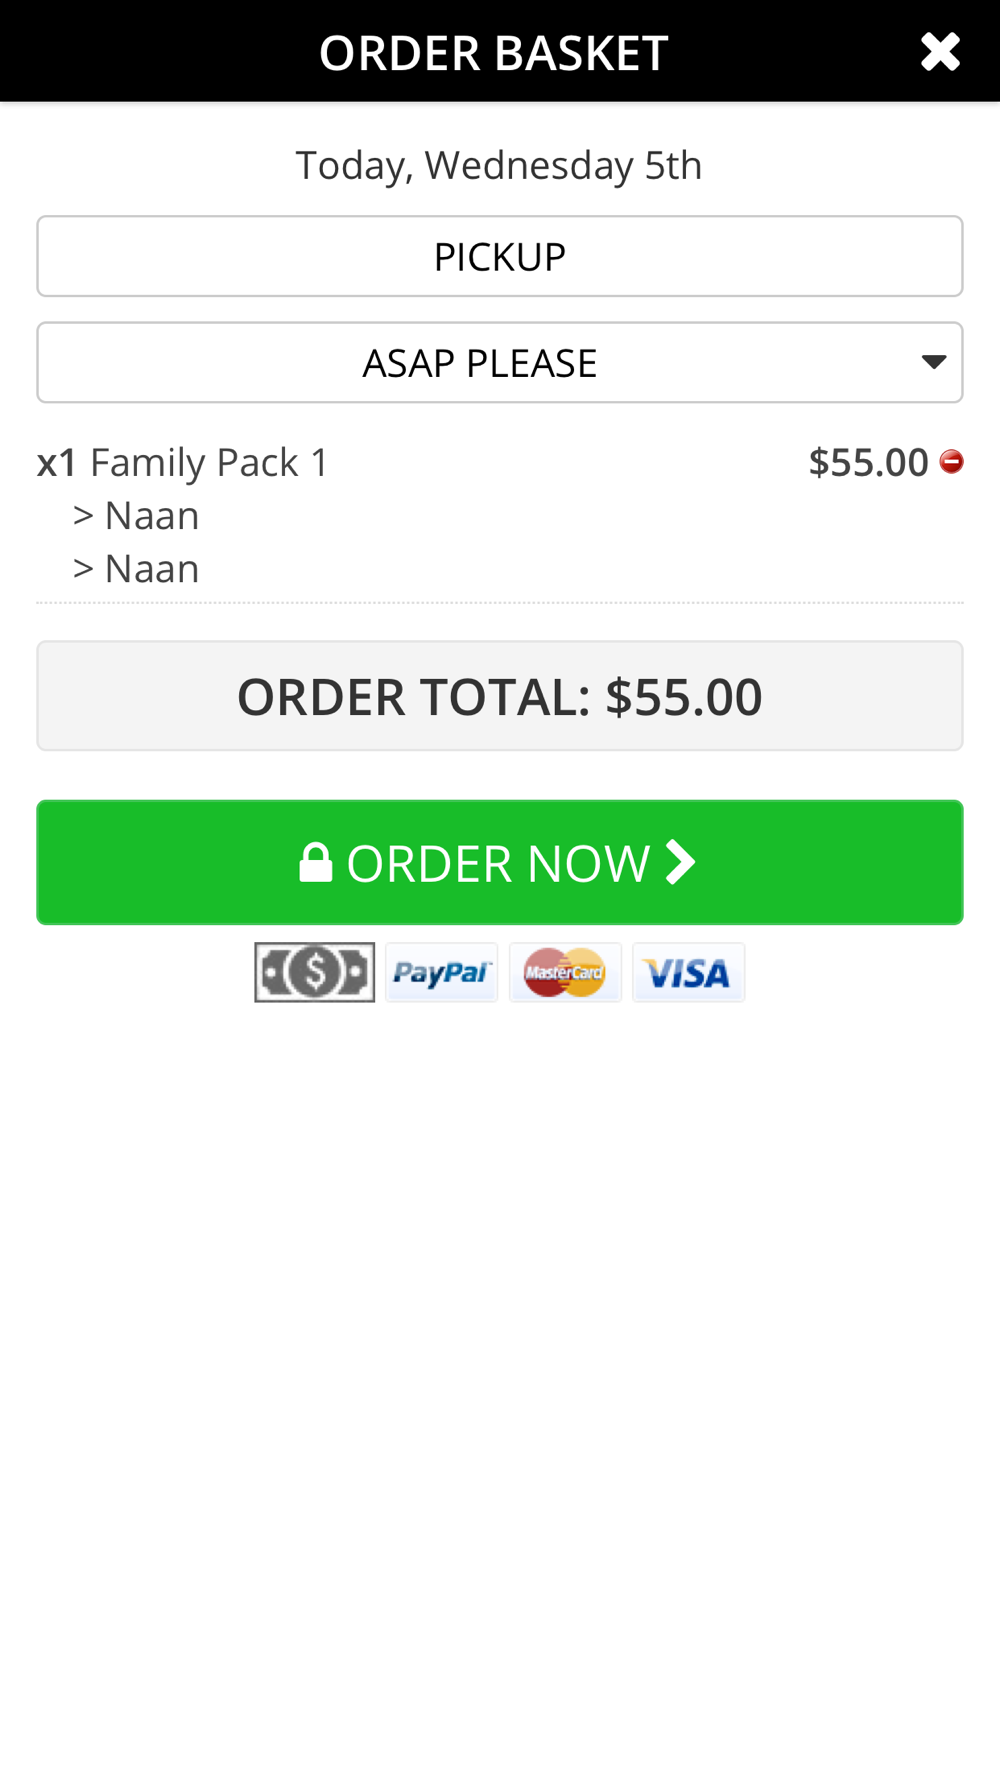Click the Visa payment logo
The height and width of the screenshot is (1778, 1000).
[x=688, y=972]
